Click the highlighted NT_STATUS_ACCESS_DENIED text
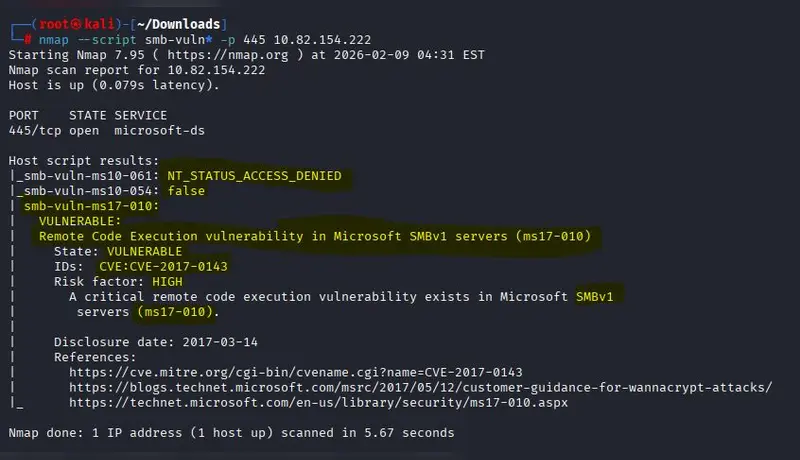This screenshot has height=460, width=800. coord(254,176)
